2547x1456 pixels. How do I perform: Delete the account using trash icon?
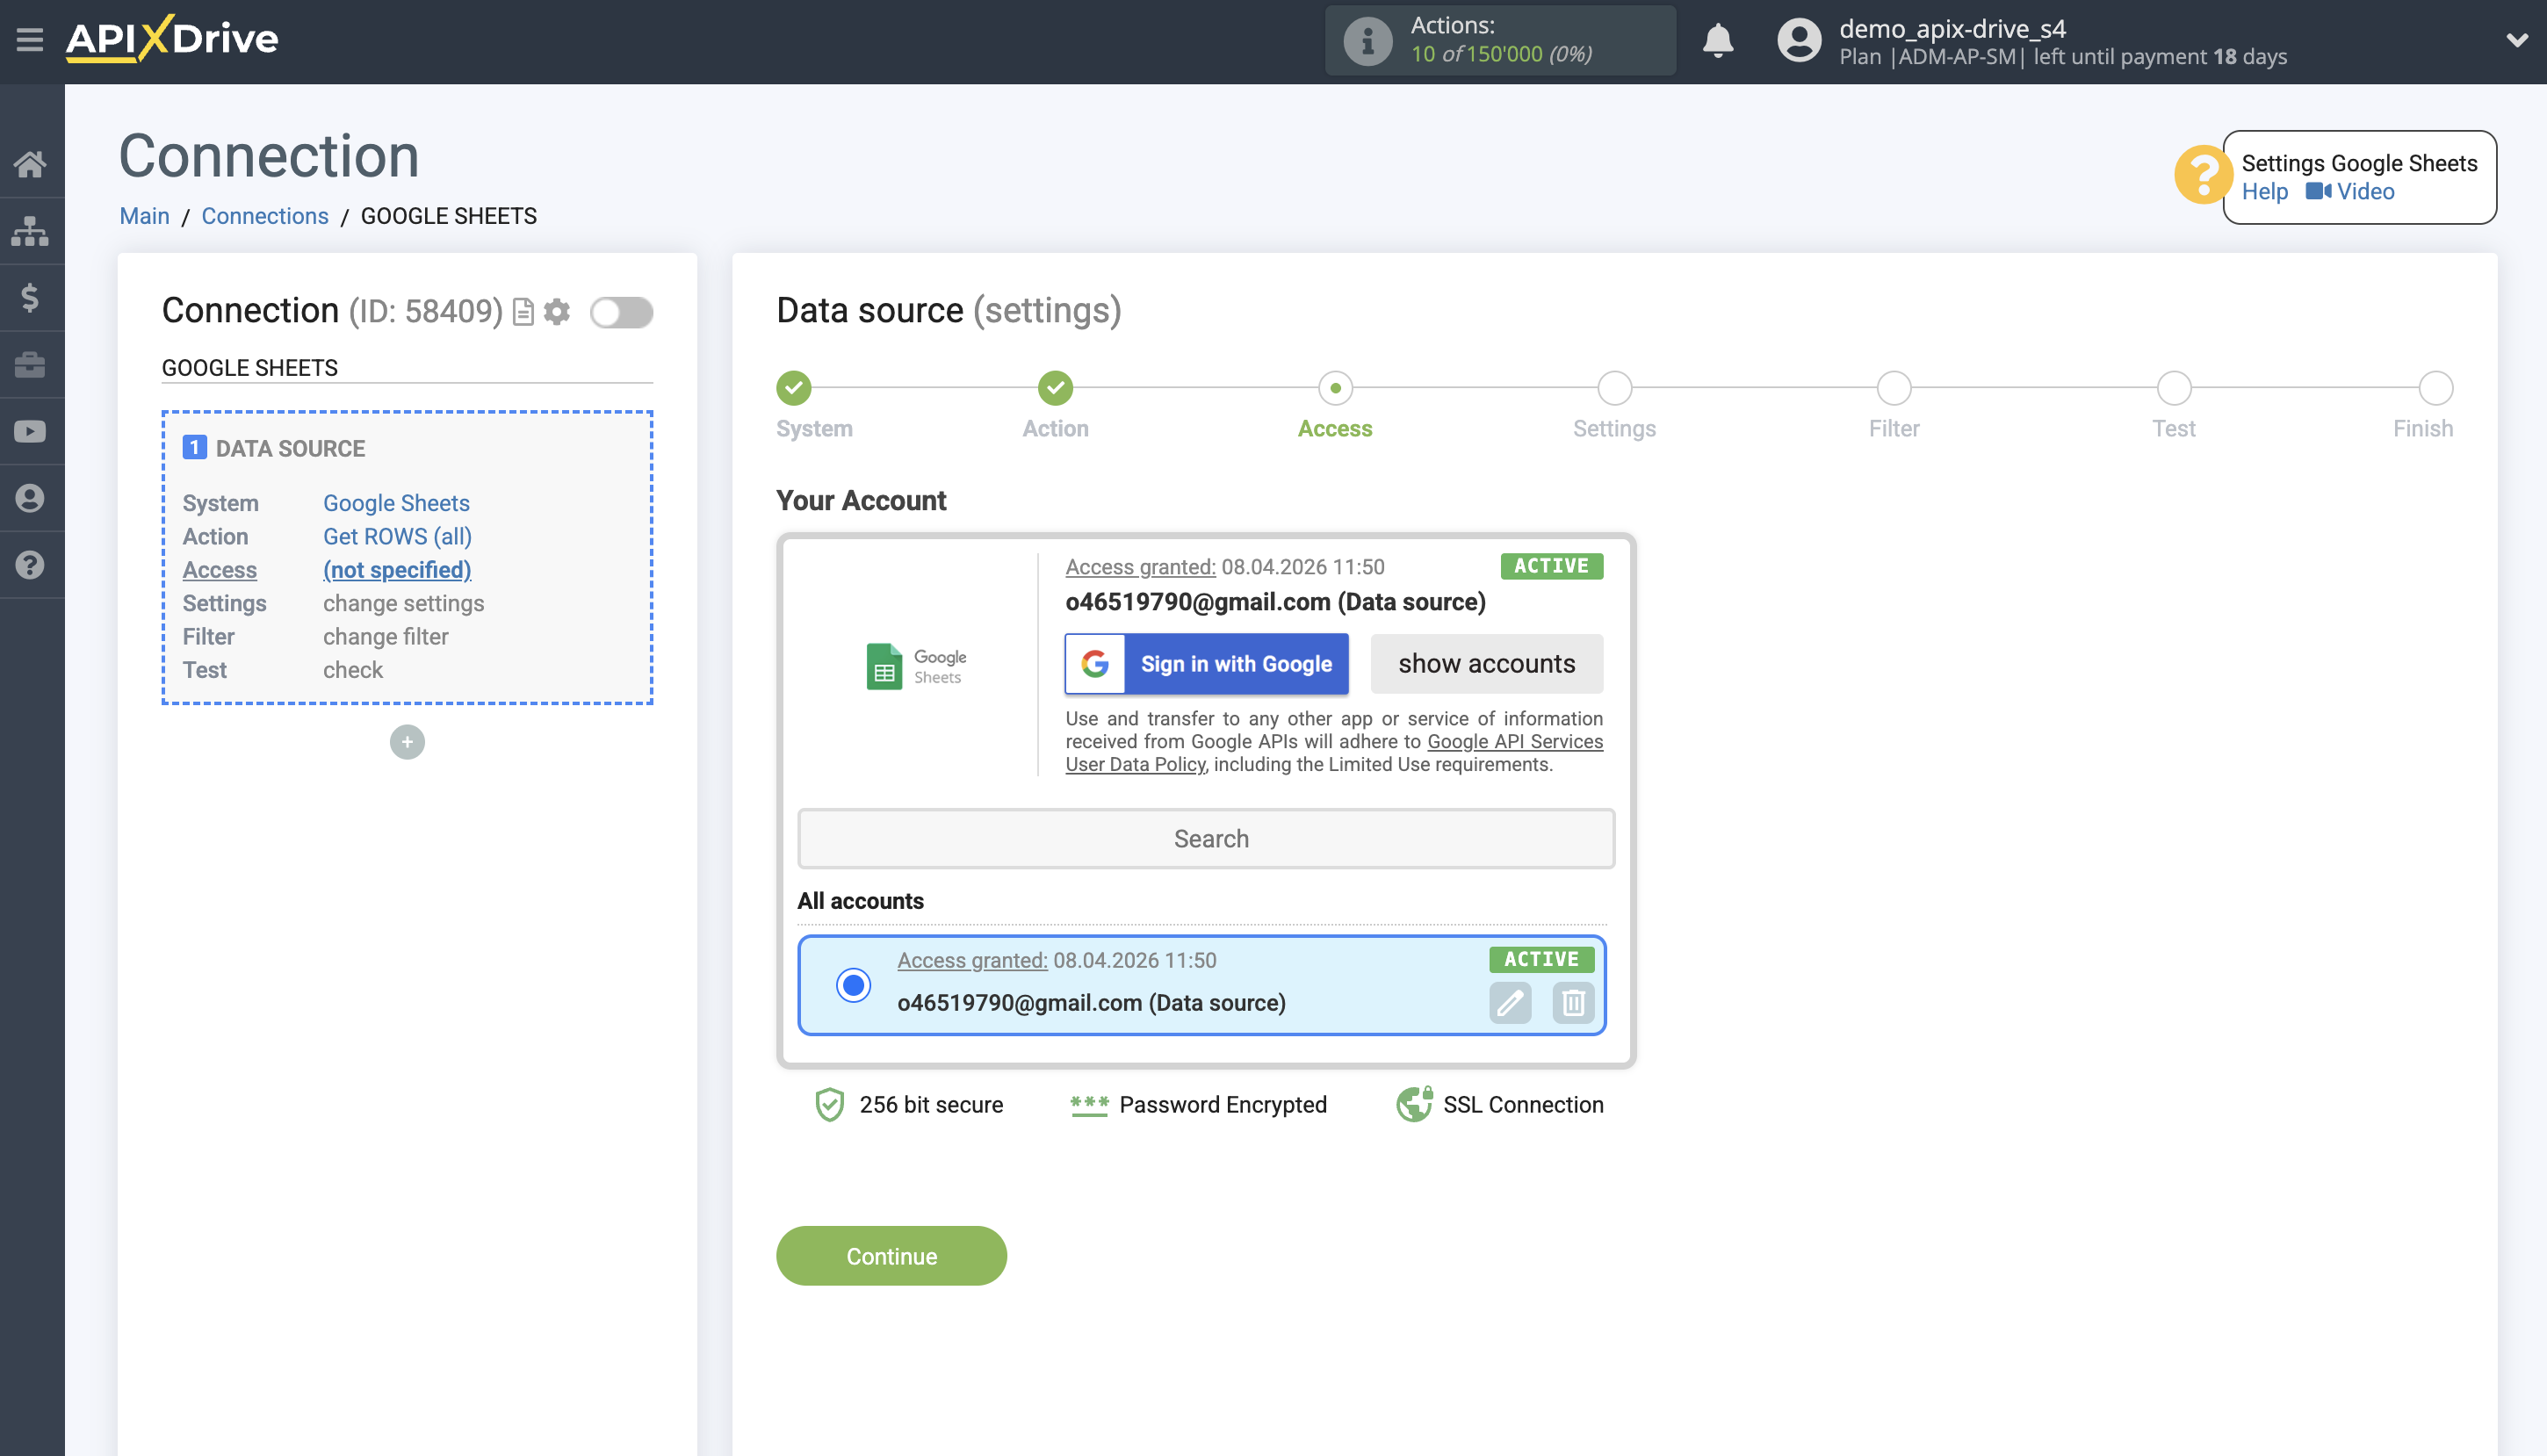tap(1572, 1003)
